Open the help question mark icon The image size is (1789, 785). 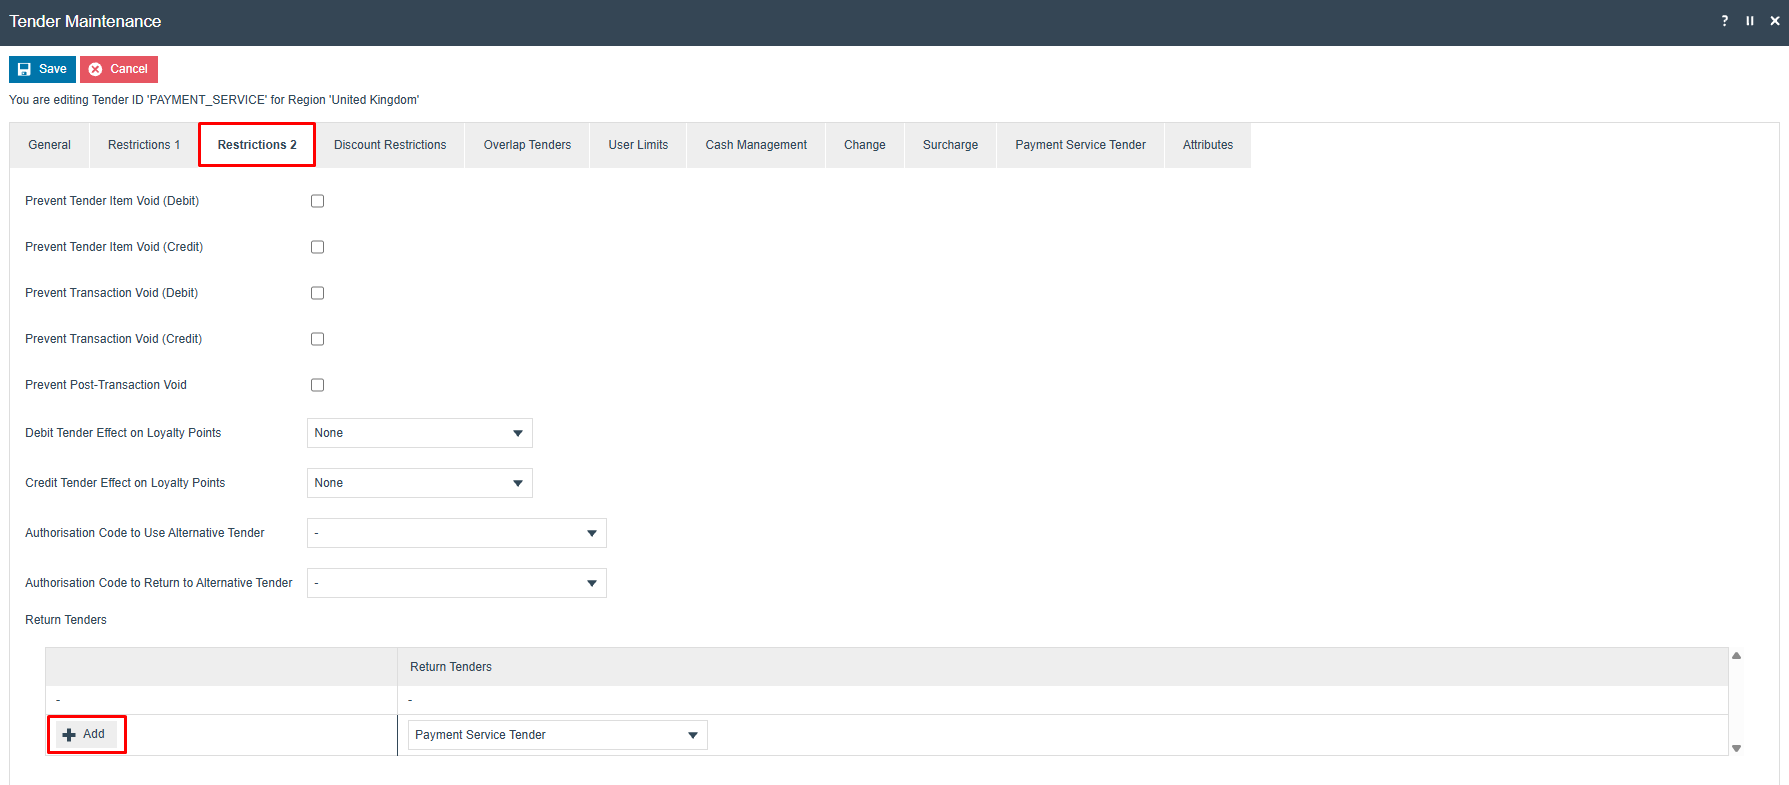tap(1724, 21)
